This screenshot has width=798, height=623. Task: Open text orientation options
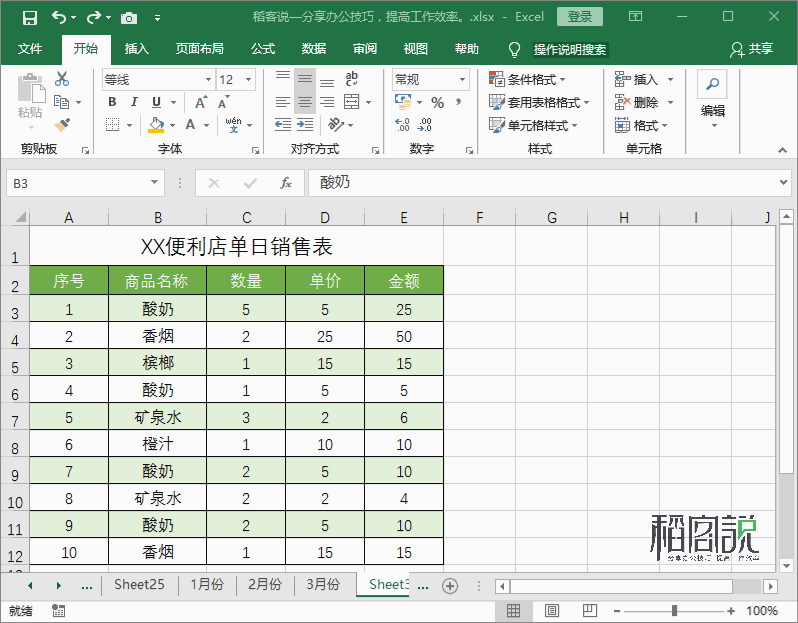[336, 125]
